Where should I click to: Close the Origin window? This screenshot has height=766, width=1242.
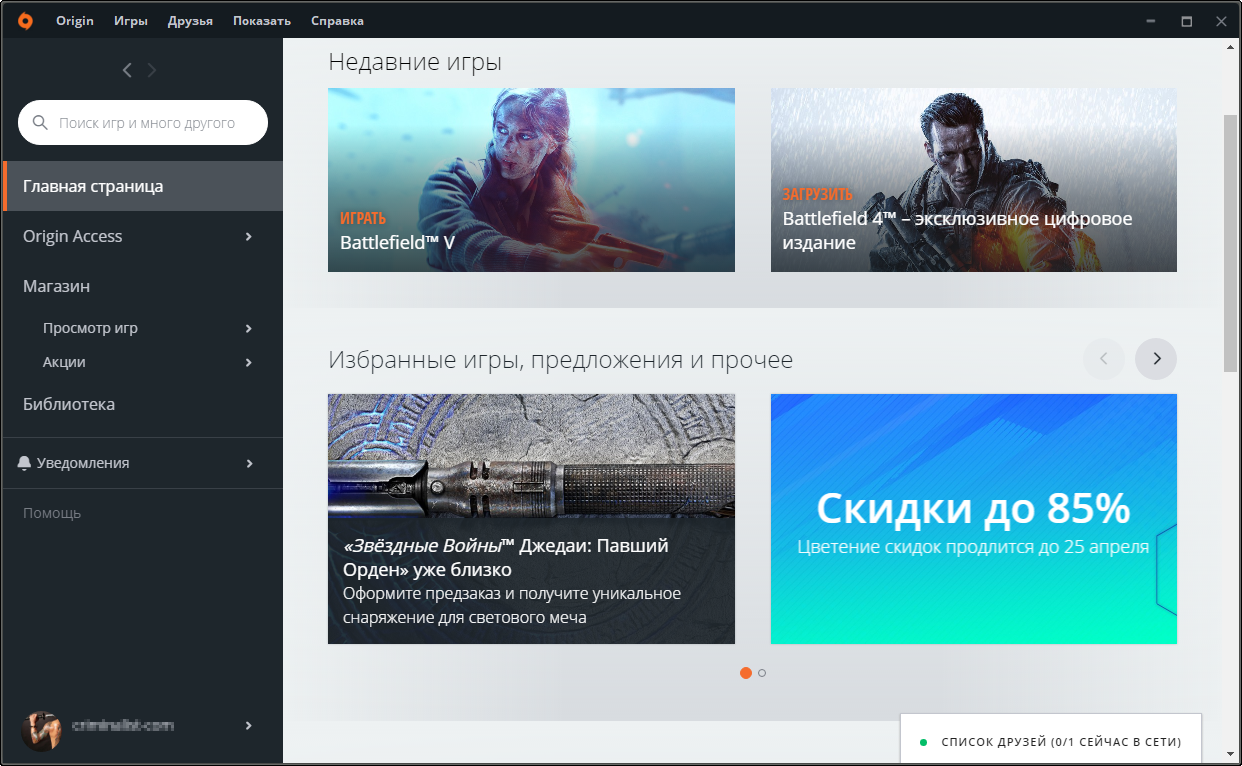1220,21
